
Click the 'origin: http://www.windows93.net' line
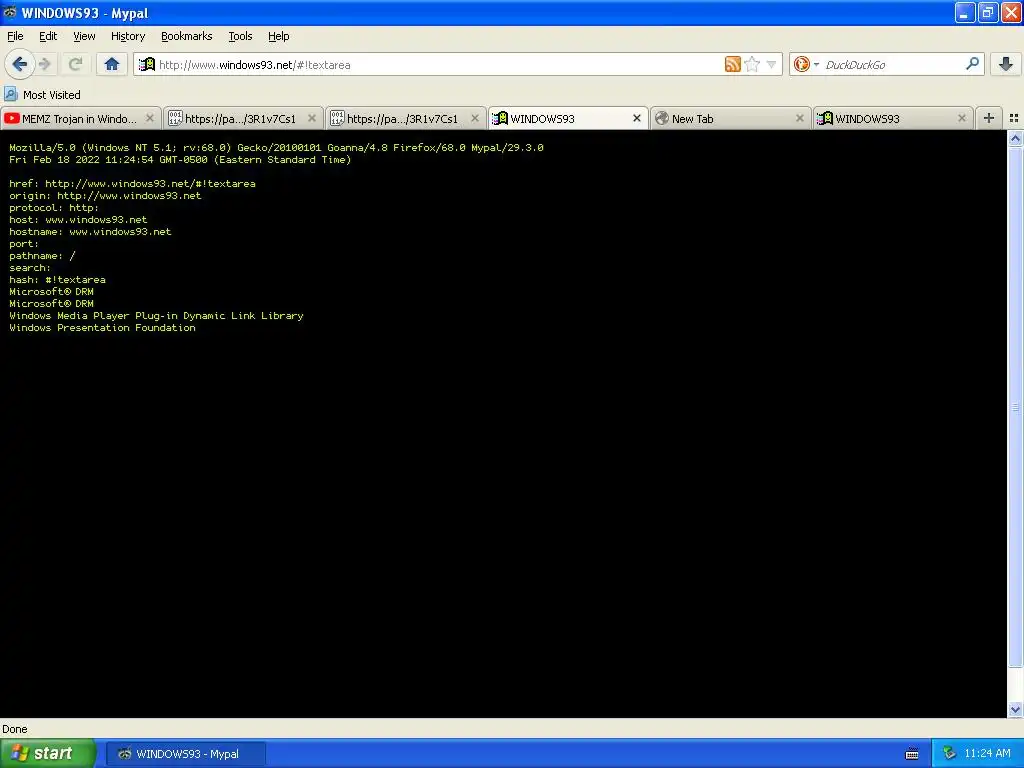click(x=105, y=195)
